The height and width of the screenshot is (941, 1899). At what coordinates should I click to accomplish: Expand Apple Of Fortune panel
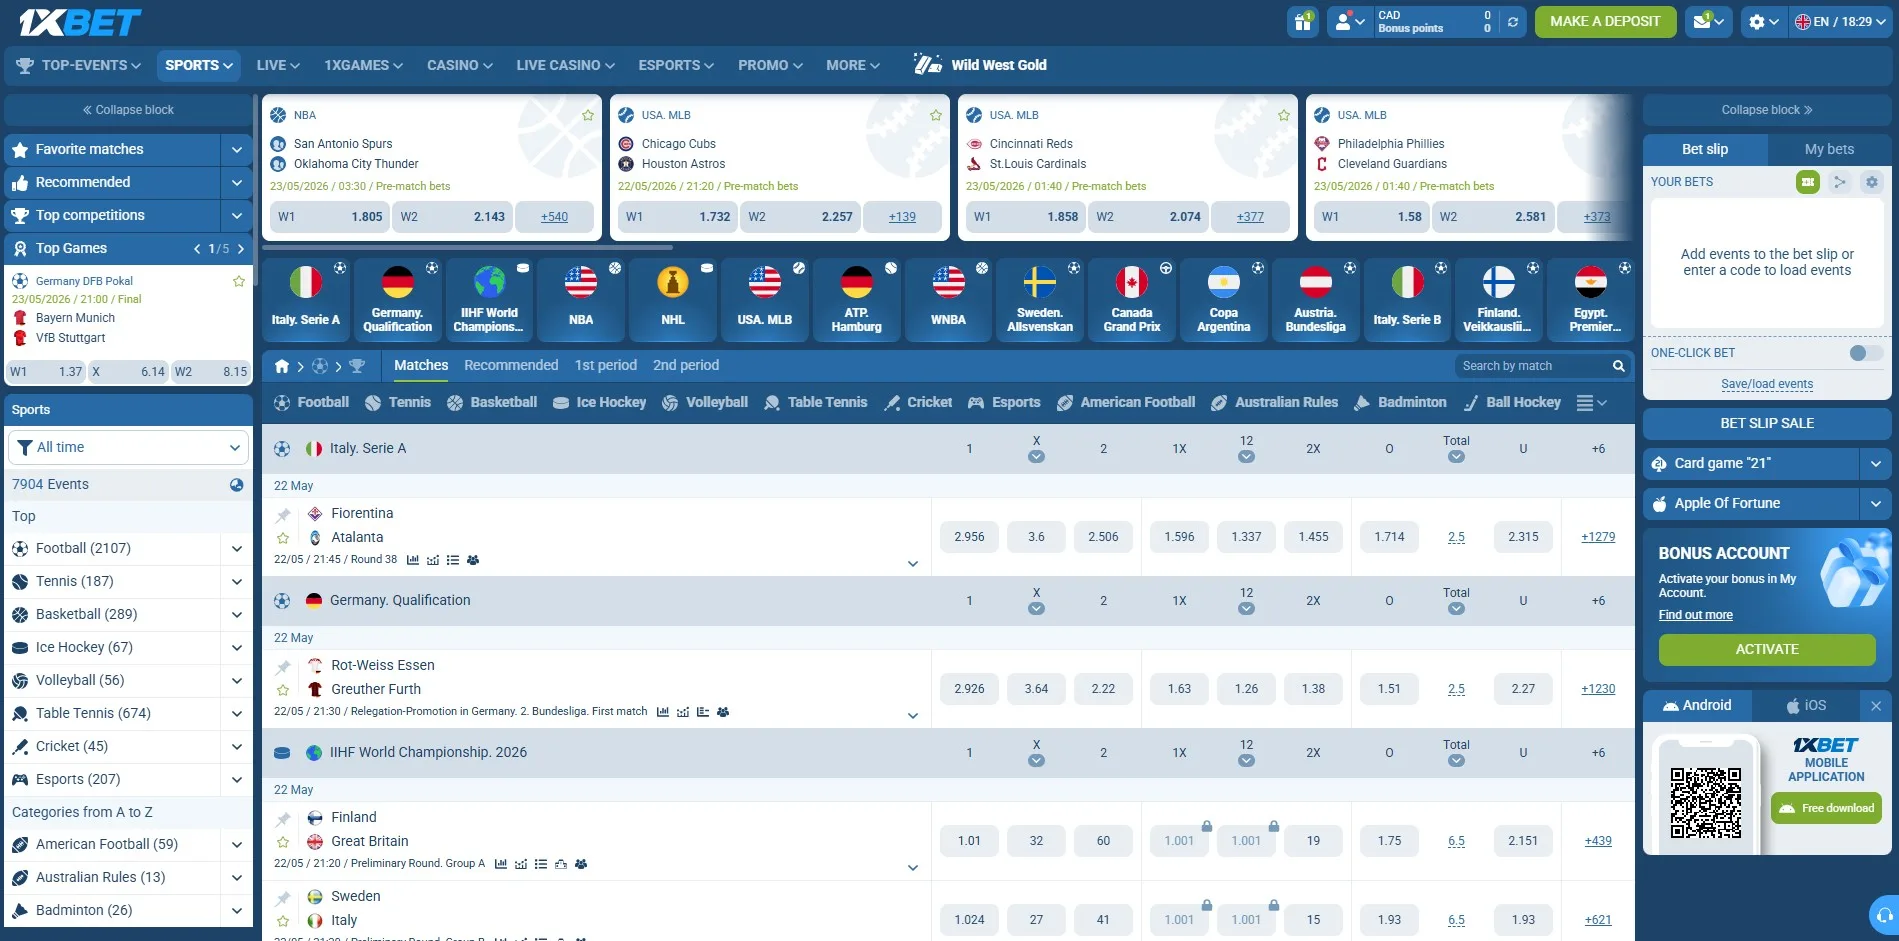(x=1875, y=504)
